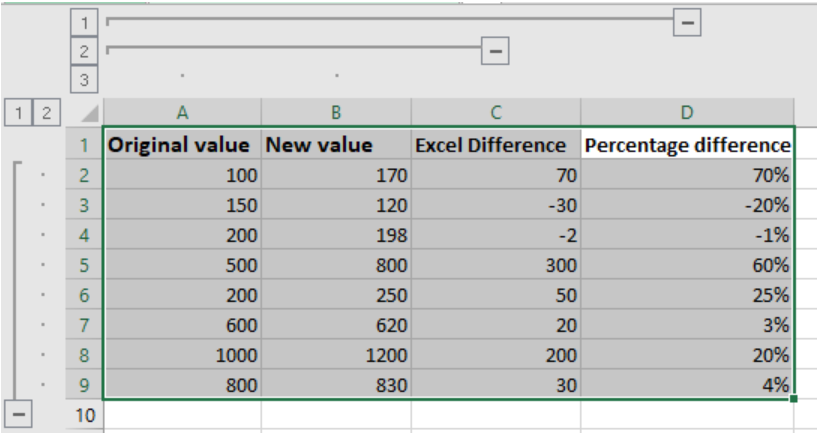Click column outline level 1 button
Viewport: 817px width, 433px height.
[84, 23]
